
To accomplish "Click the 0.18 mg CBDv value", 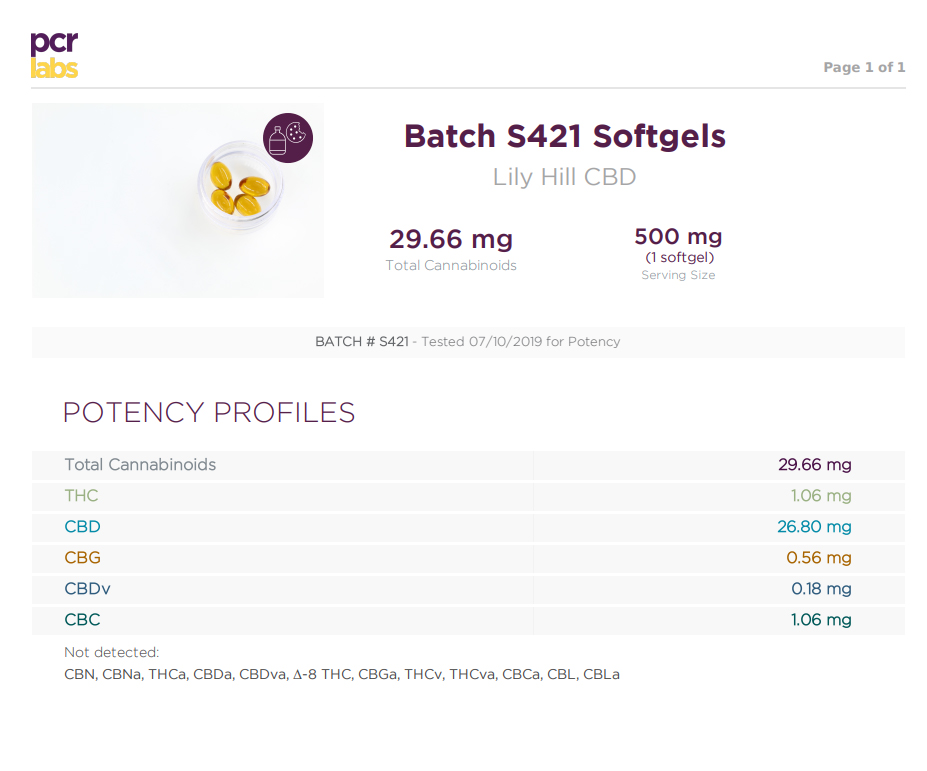I will coord(821,588).
